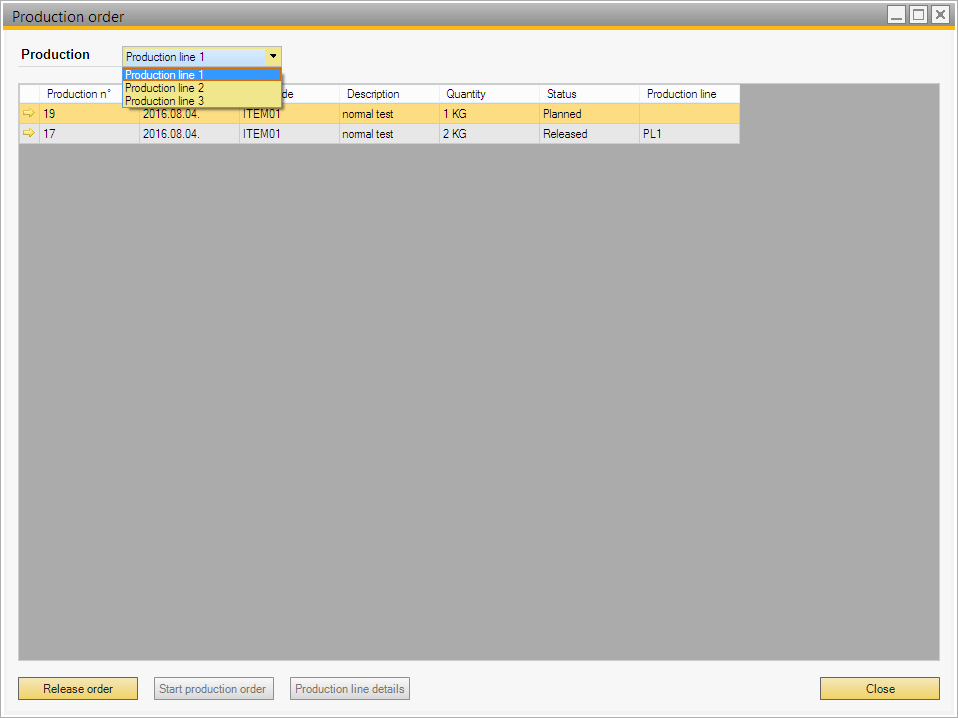Viewport: 958px width, 718px height.
Task: Click the PL1 production line cell
Action: pyautogui.click(x=688, y=134)
